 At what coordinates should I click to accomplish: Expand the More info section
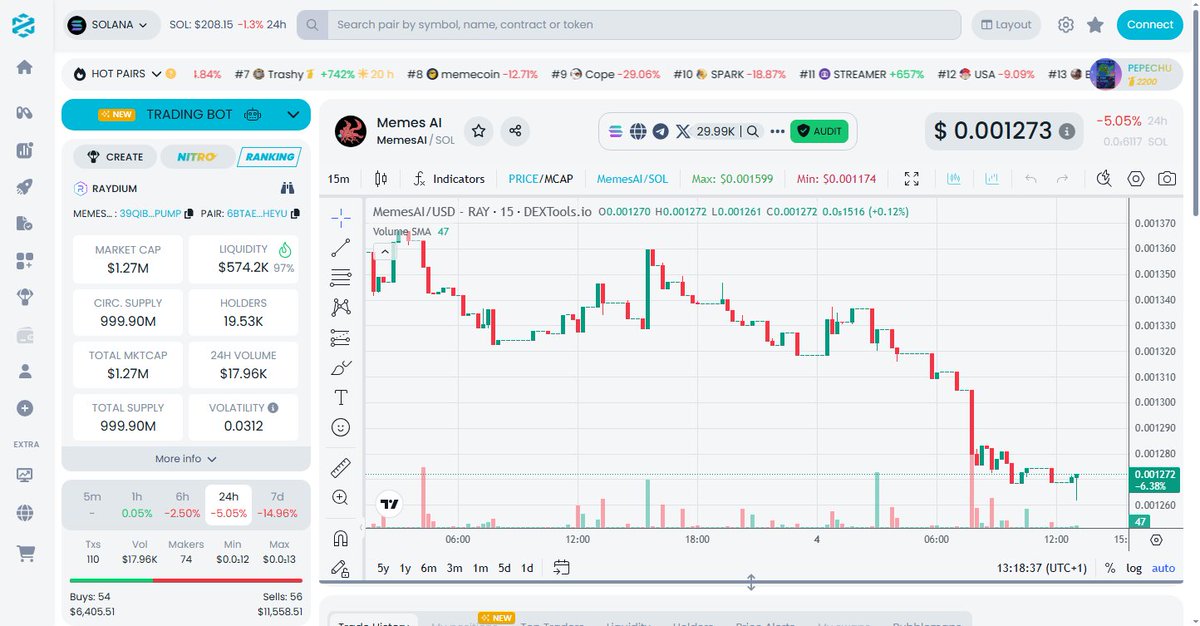pyautogui.click(x=185, y=458)
